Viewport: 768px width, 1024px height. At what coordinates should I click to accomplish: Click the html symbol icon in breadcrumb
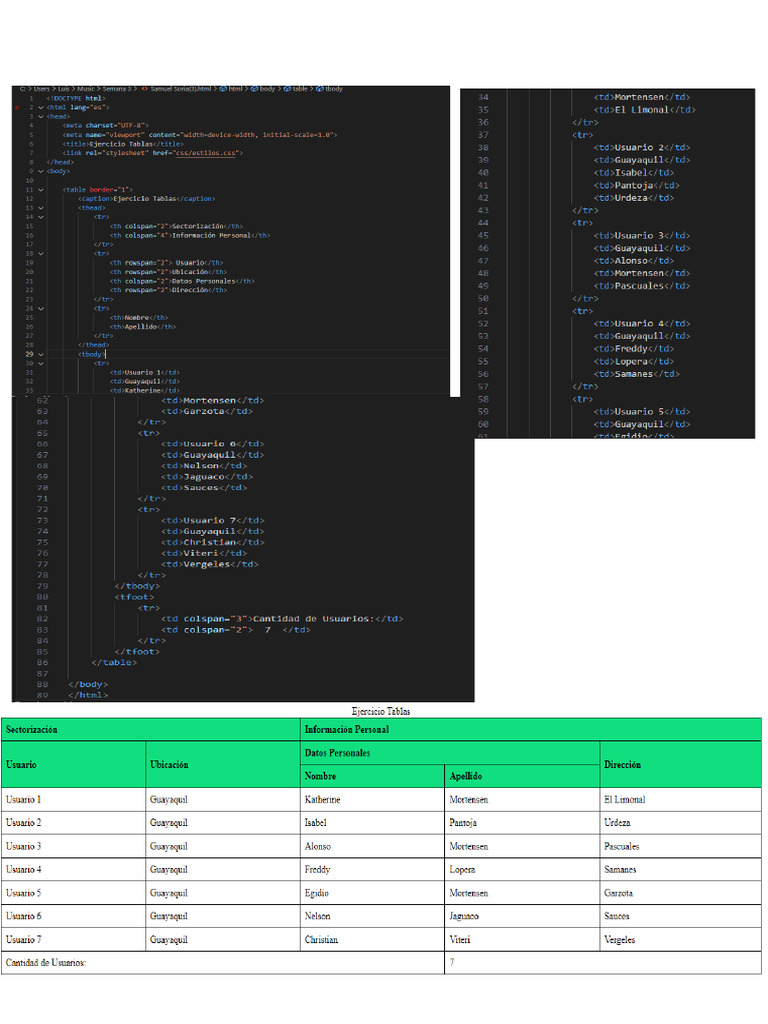[x=223, y=89]
